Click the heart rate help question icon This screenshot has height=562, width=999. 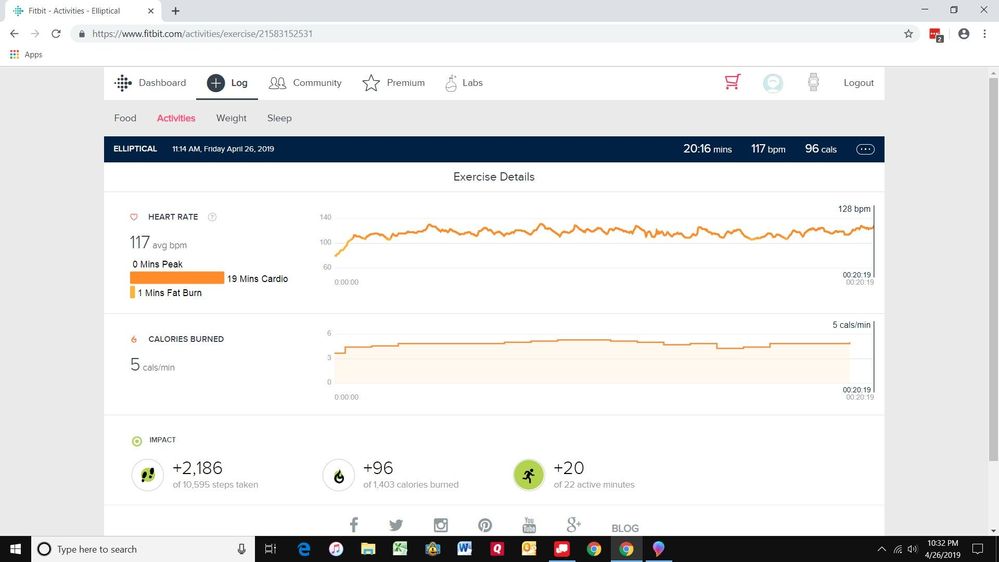212,217
